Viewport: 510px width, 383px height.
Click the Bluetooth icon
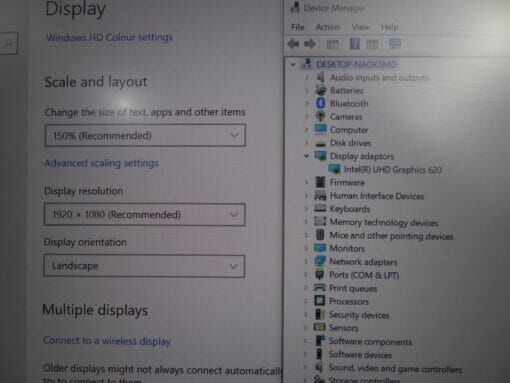320,103
